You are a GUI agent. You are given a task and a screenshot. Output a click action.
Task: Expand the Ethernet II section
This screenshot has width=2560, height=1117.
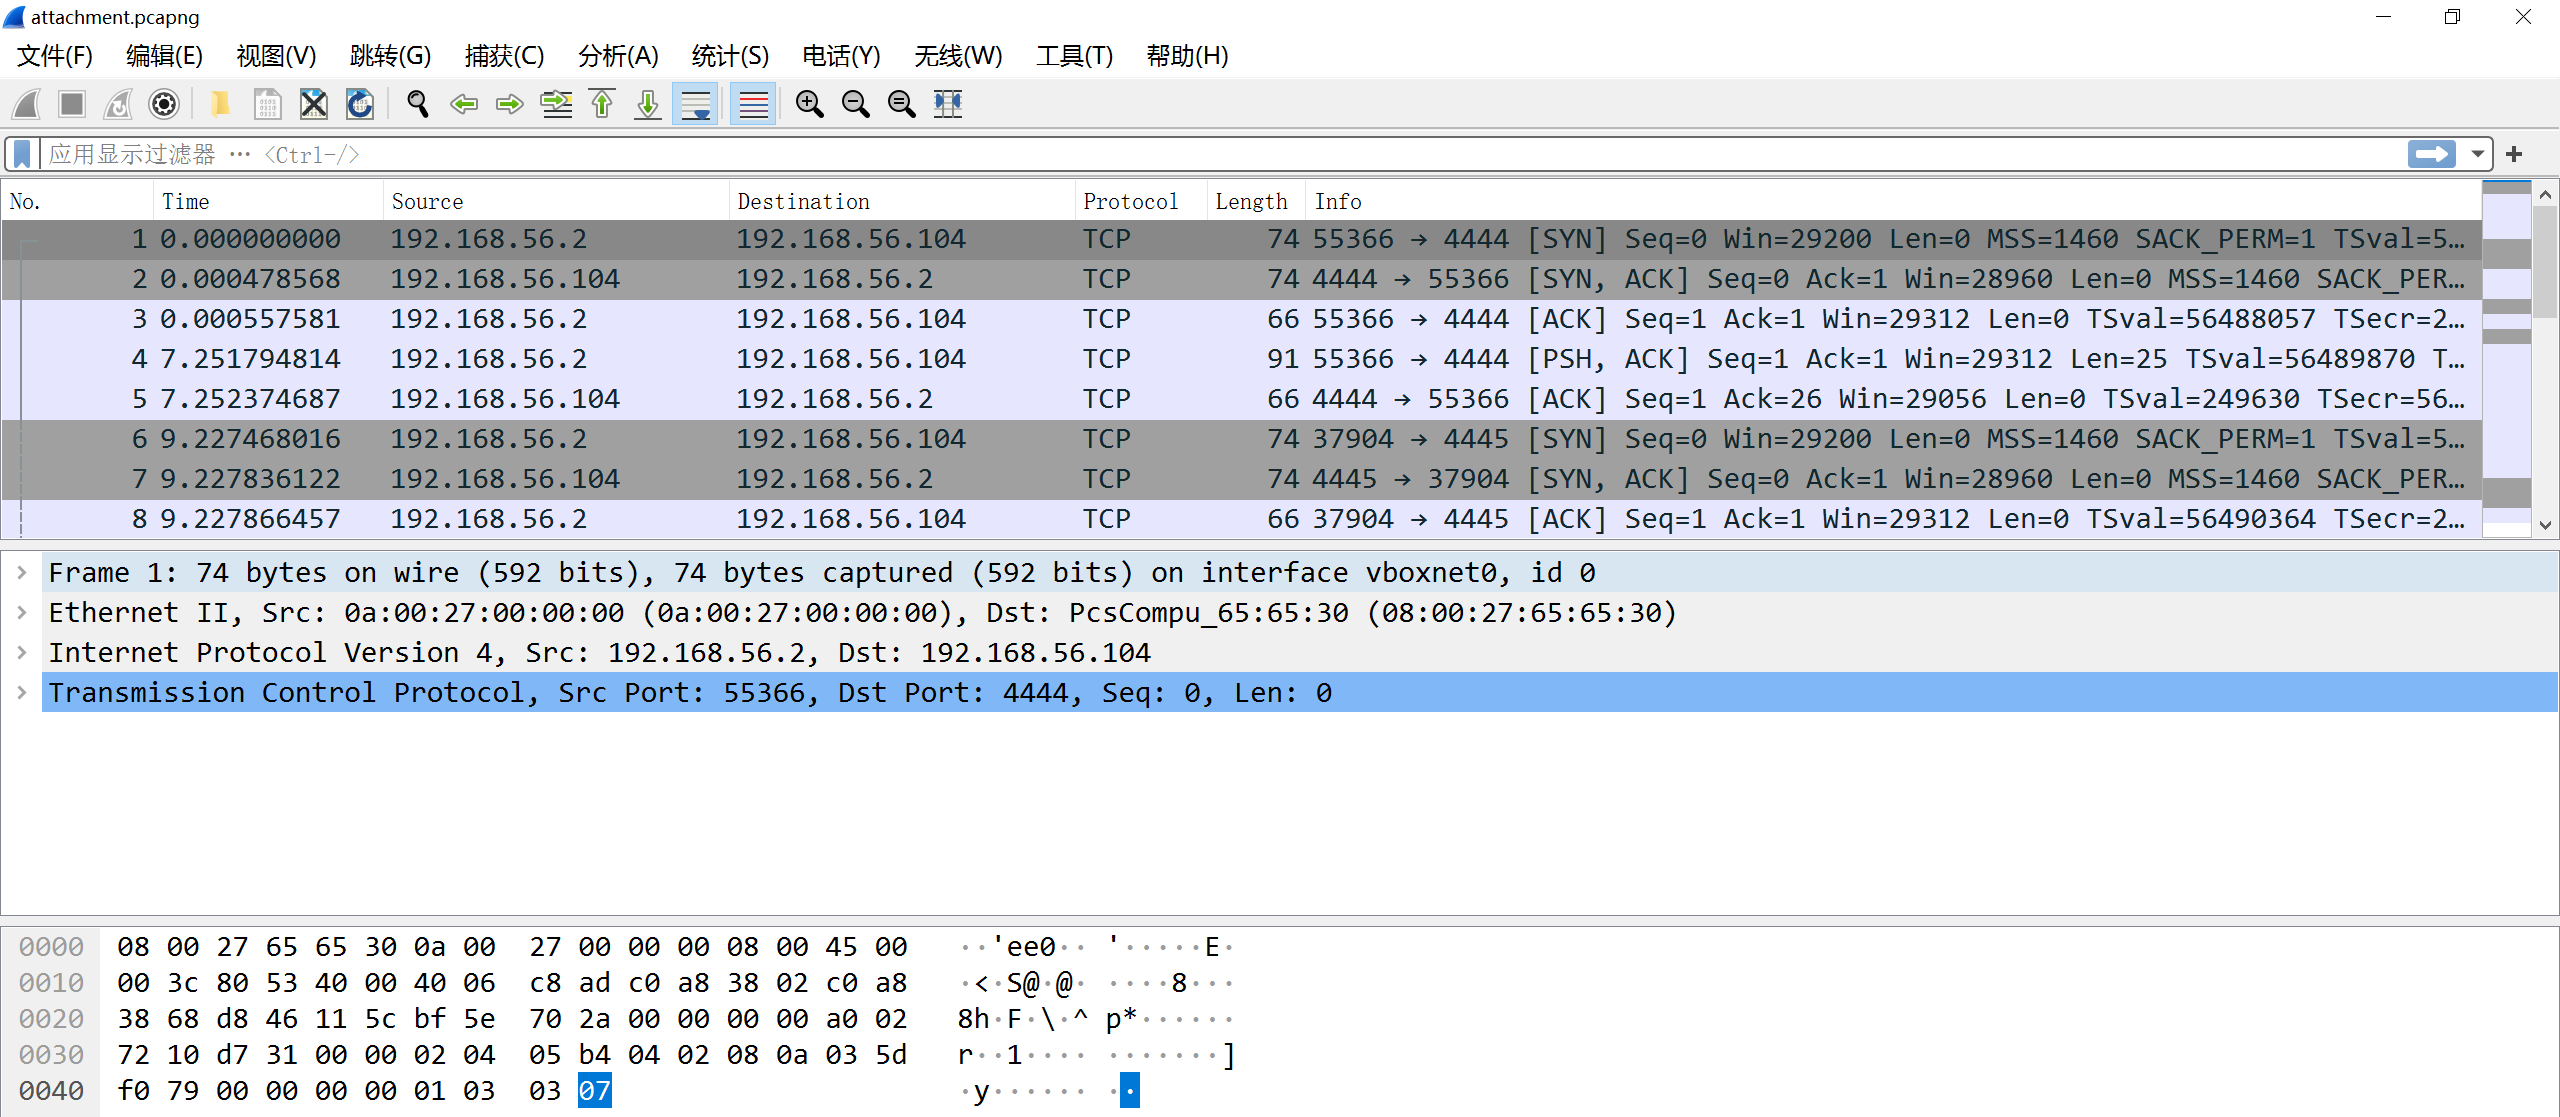pos(22,613)
